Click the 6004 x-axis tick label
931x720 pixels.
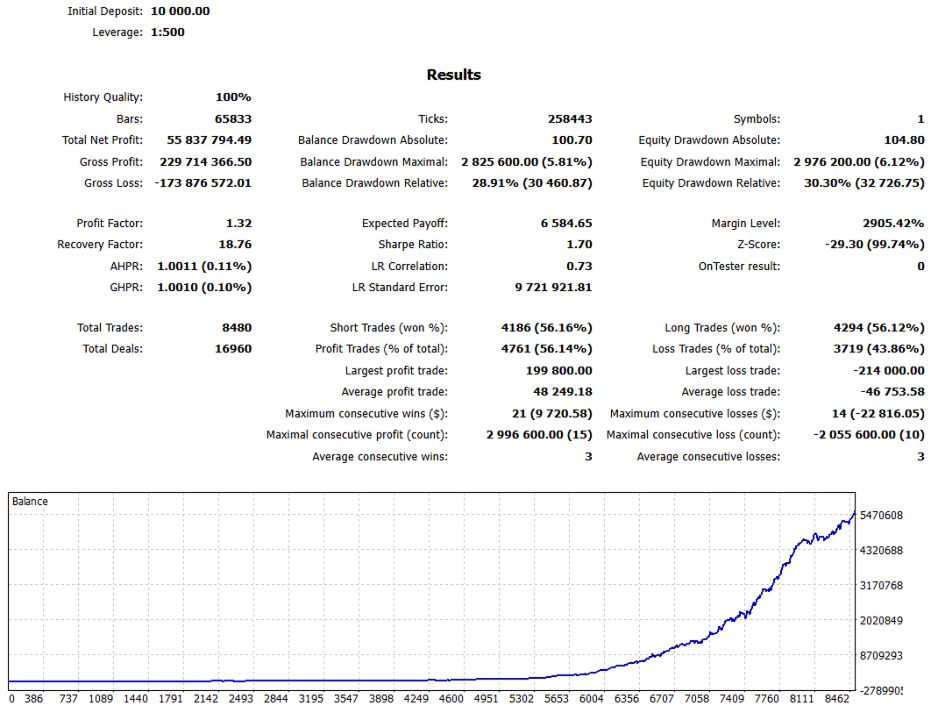[x=591, y=699]
